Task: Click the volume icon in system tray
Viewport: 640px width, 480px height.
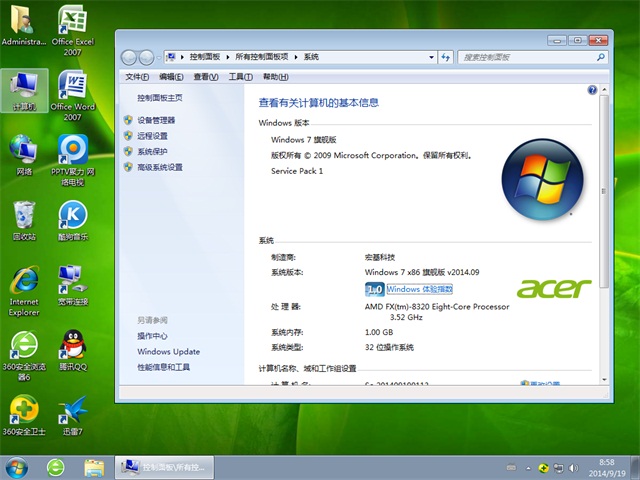Action: click(575, 467)
